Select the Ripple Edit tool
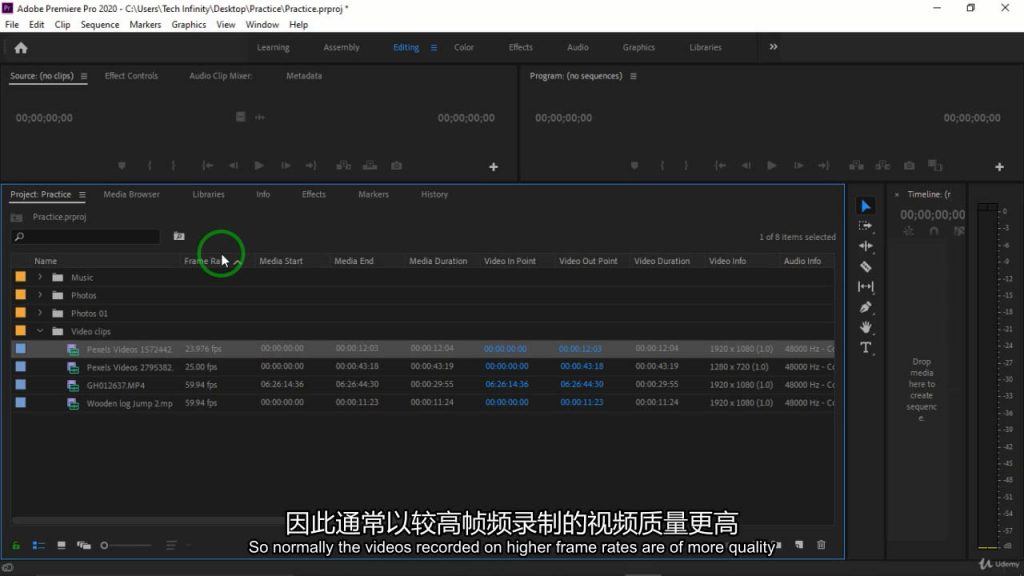Screen dimensions: 1024x576 (865, 246)
